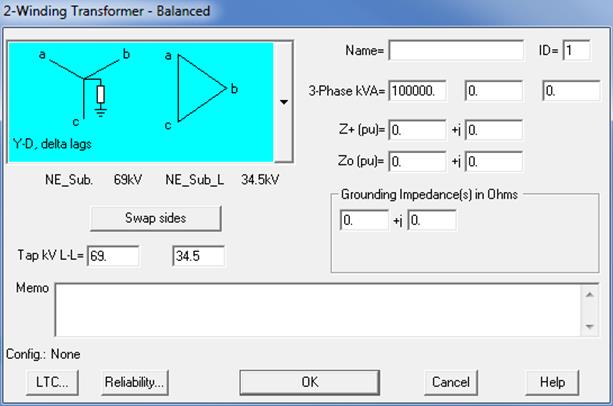Click the Memo scrollbar down arrow
The height and width of the screenshot is (406, 613).
590,326
